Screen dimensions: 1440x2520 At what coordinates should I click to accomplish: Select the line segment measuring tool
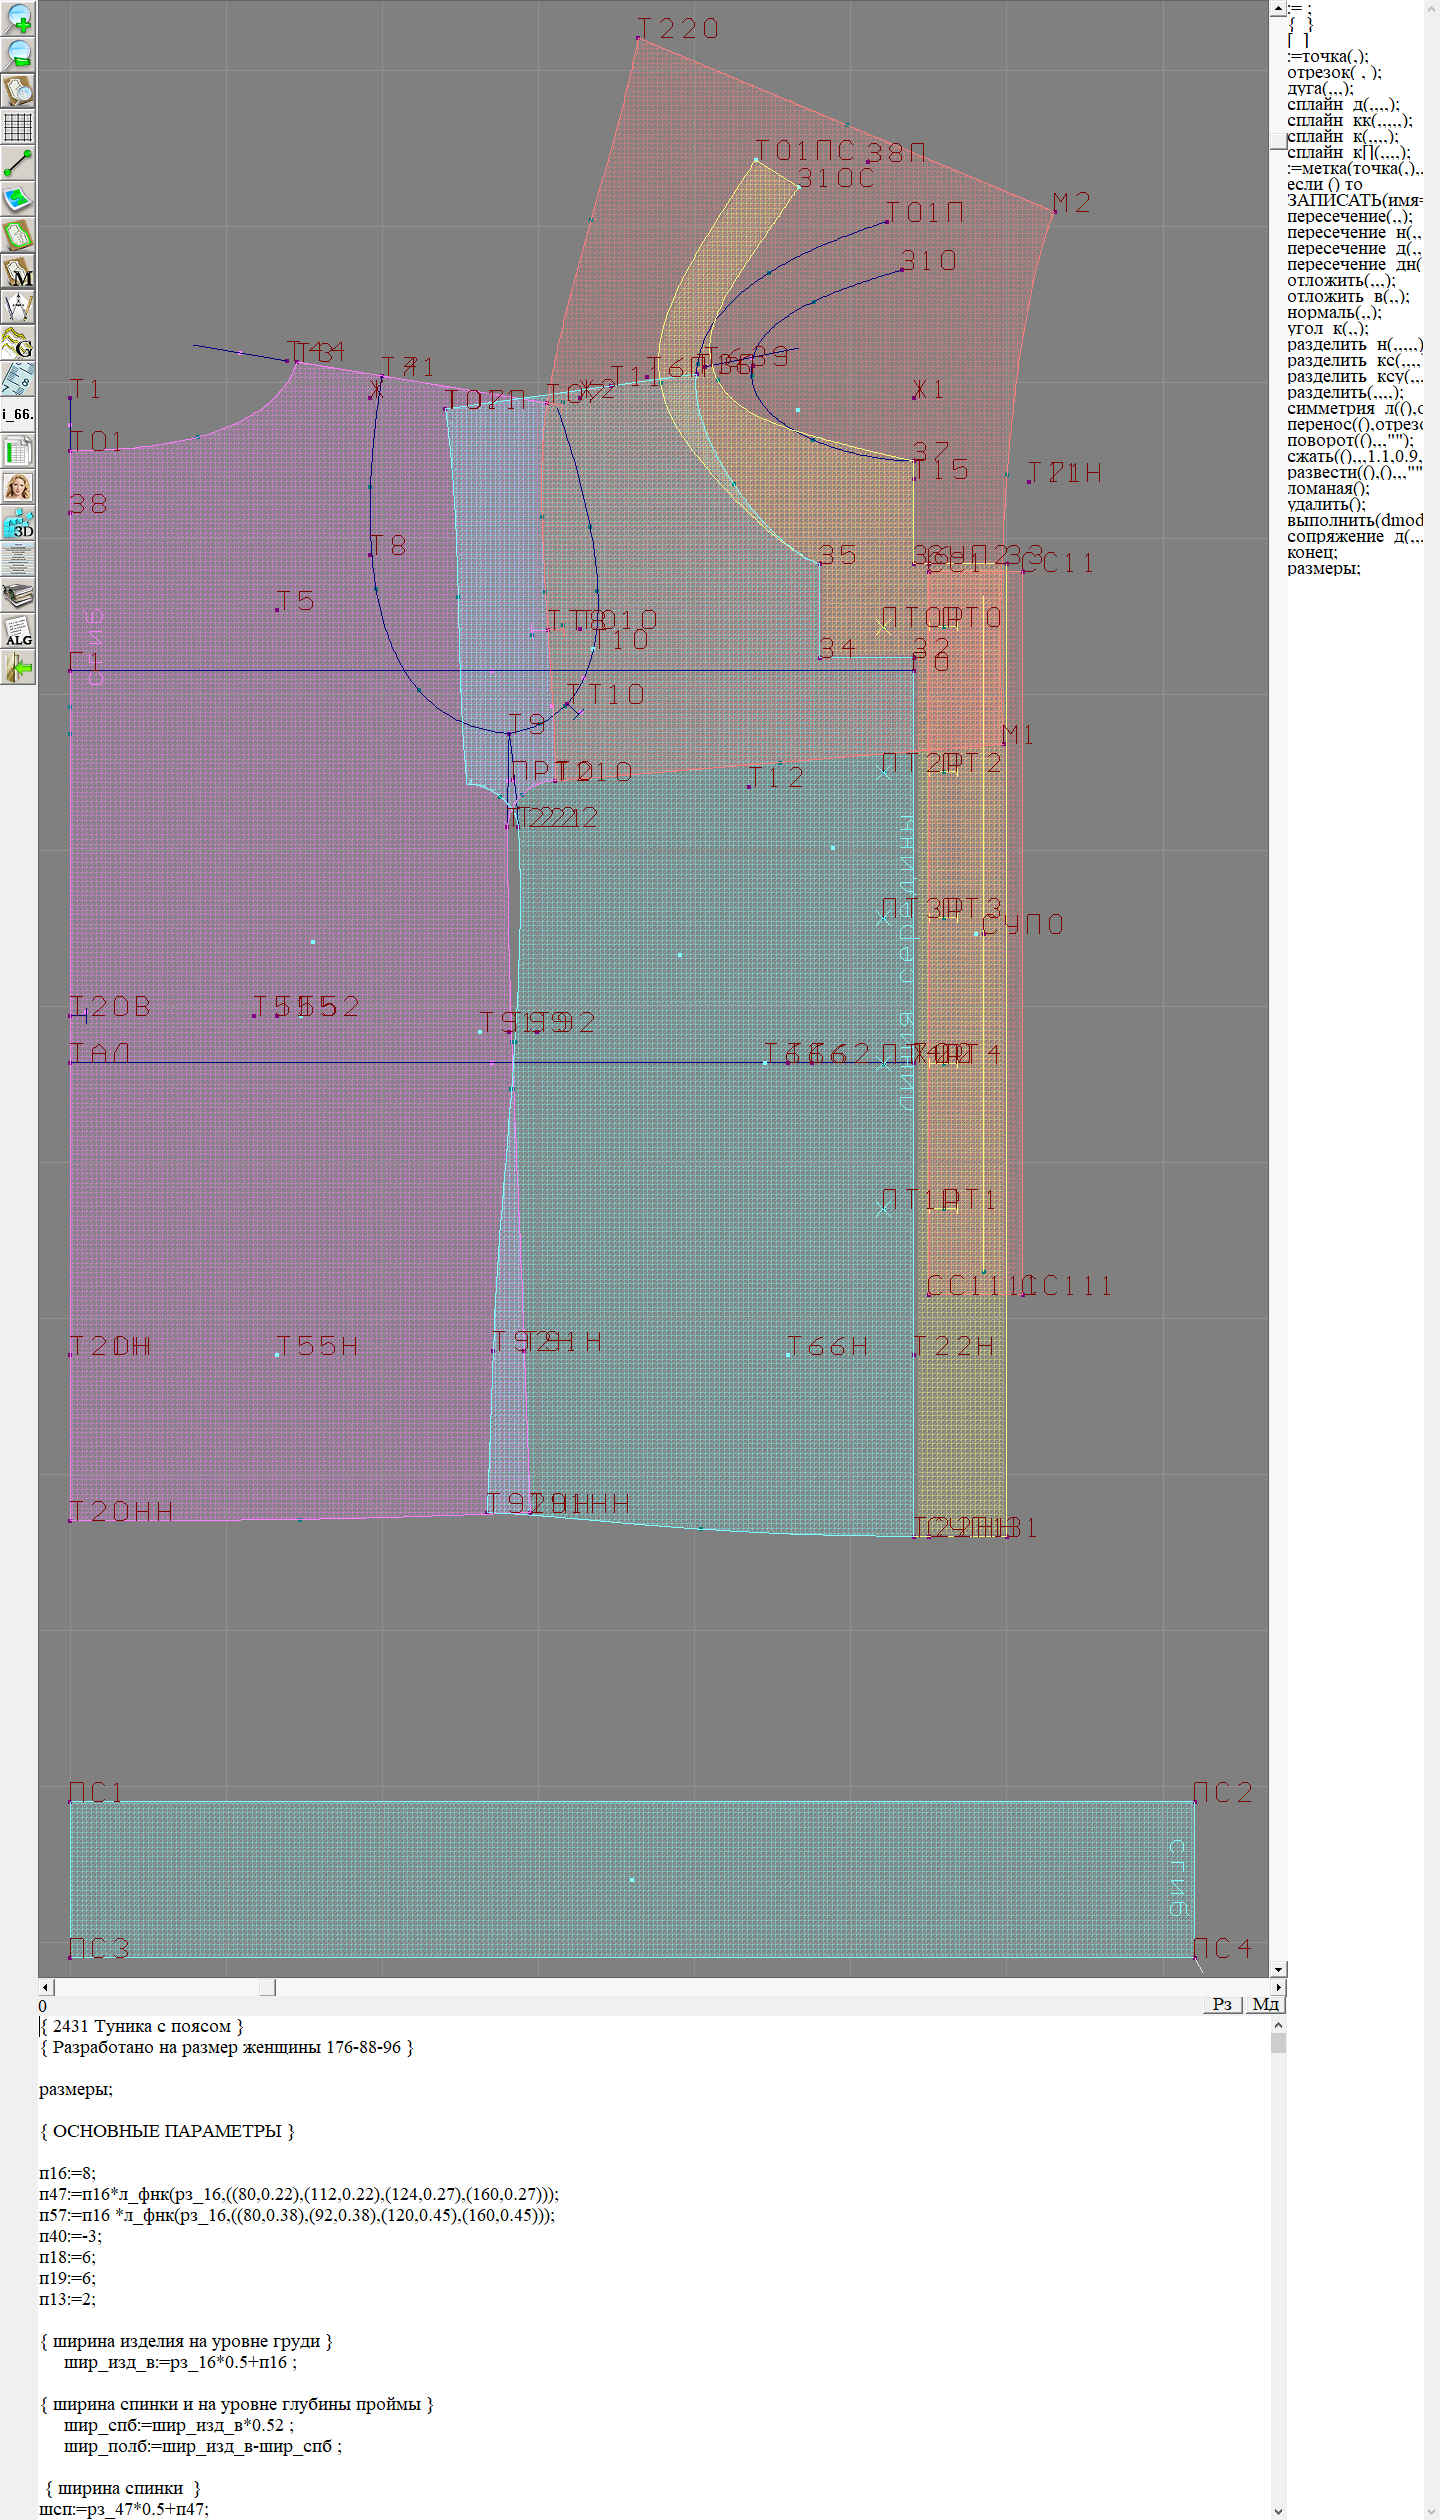(x=18, y=163)
